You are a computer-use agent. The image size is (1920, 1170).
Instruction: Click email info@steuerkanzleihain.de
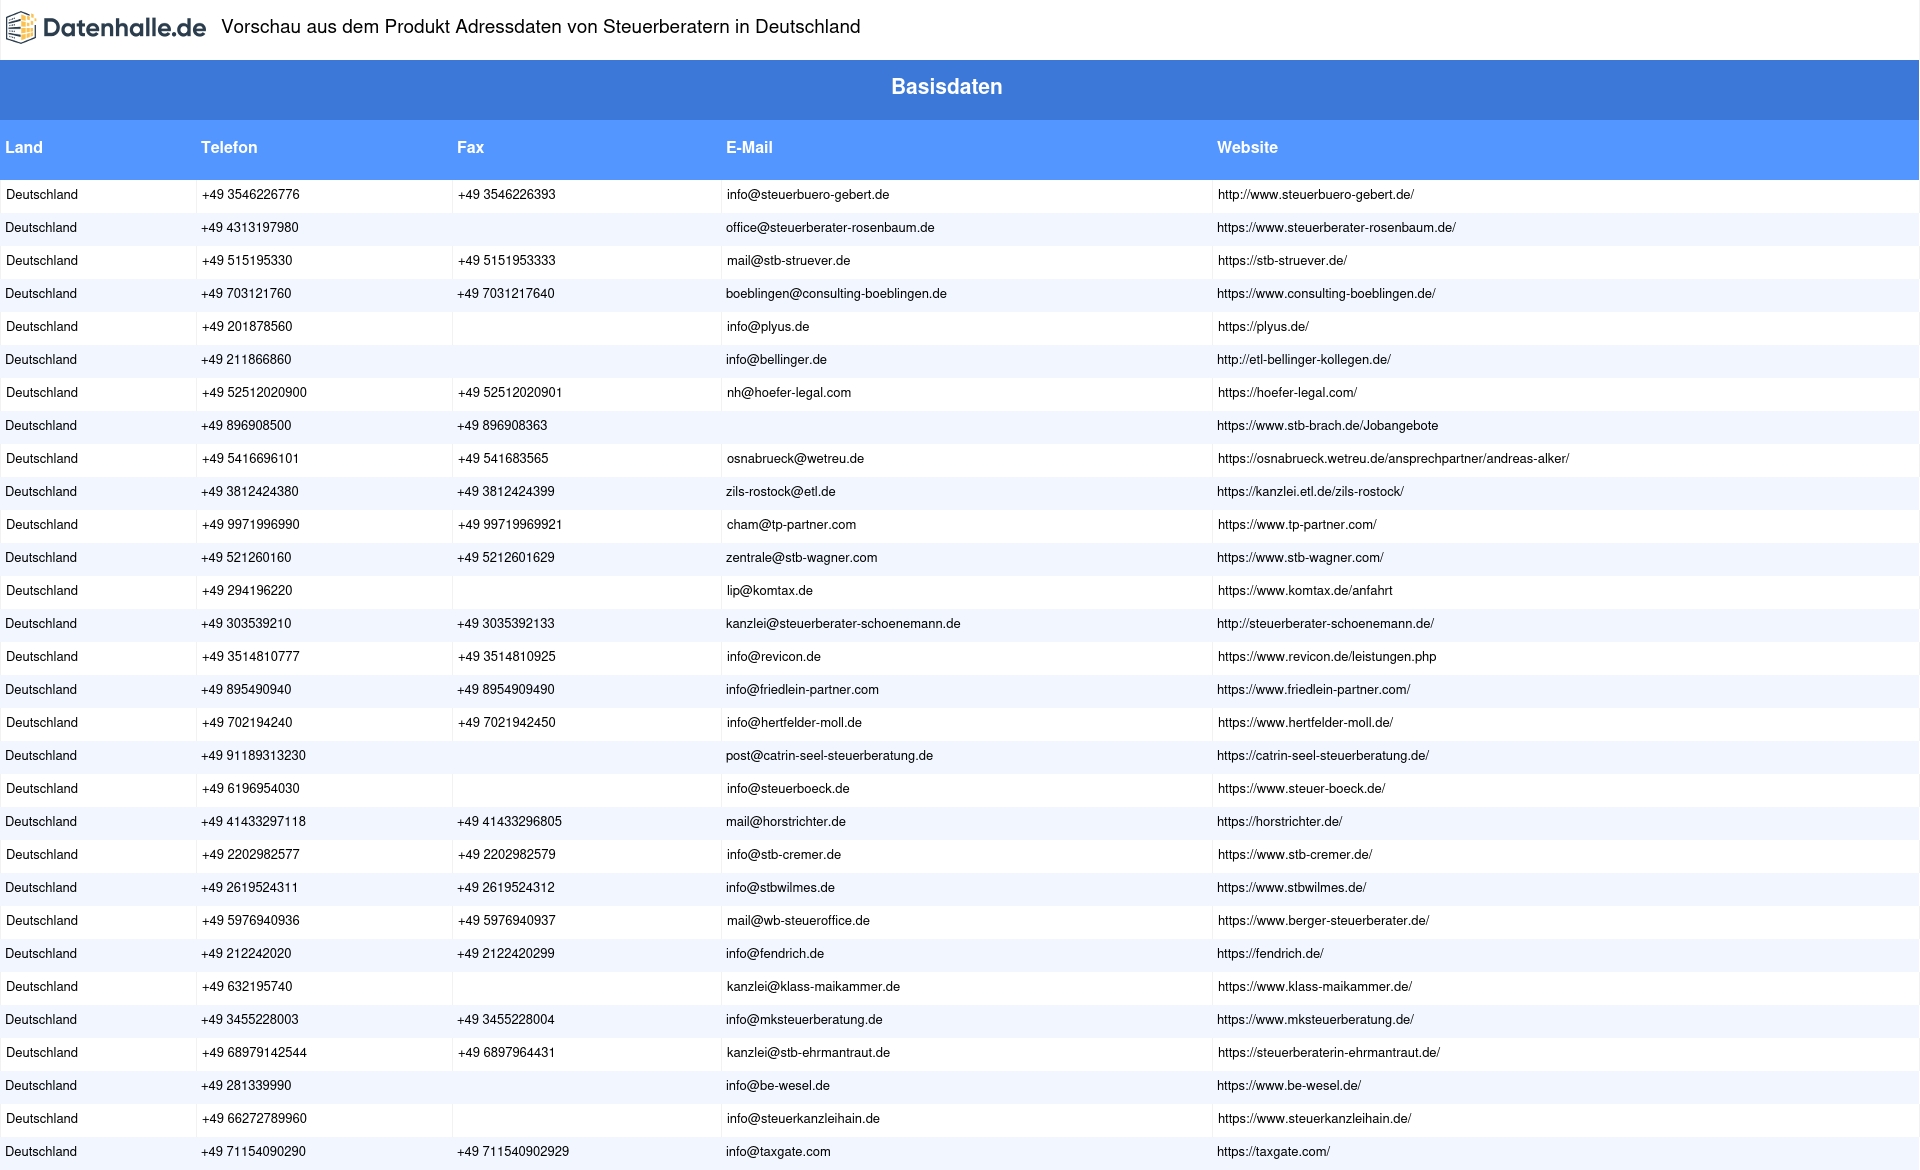point(803,1119)
